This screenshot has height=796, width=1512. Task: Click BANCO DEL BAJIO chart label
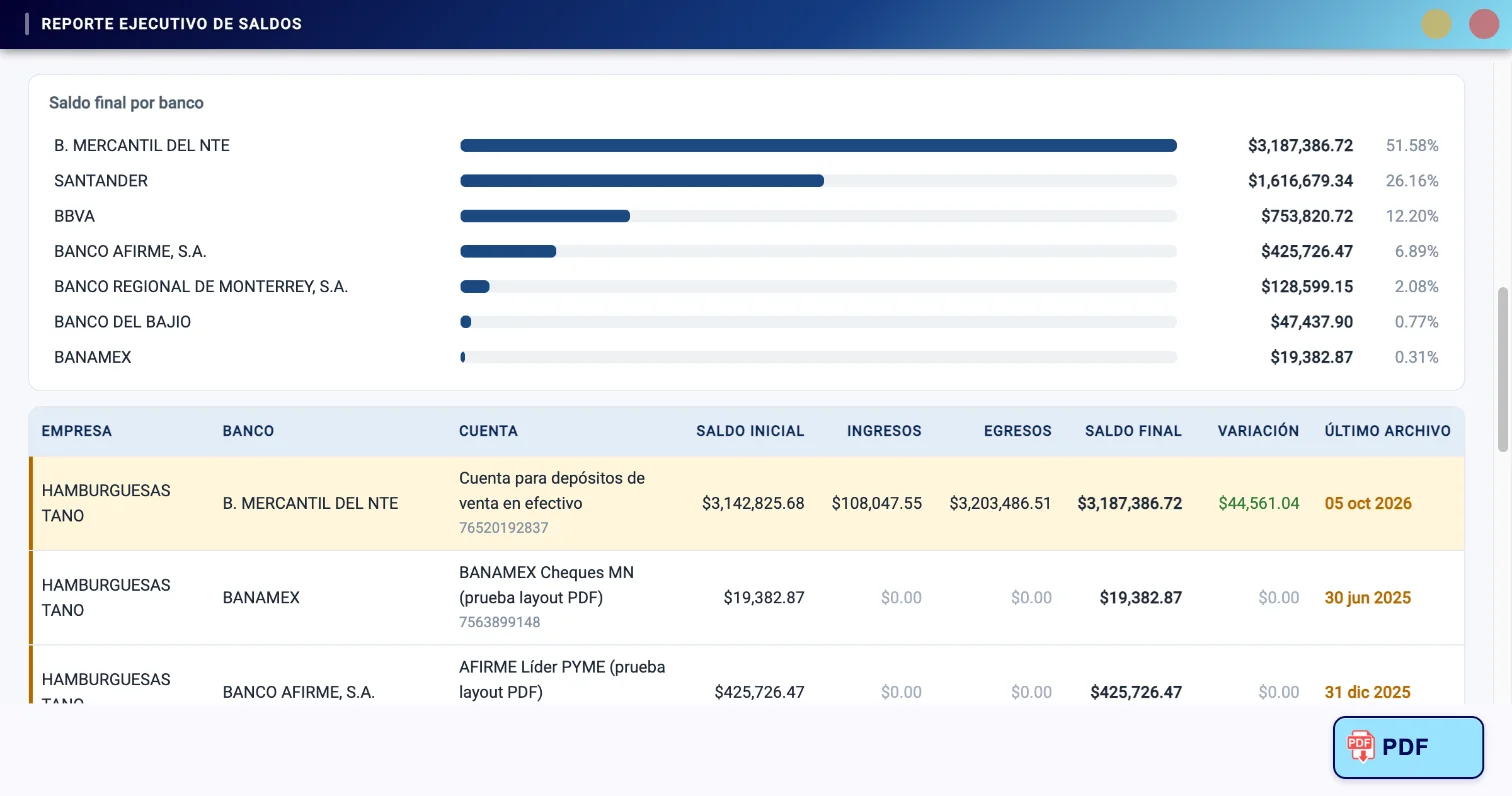(x=122, y=322)
